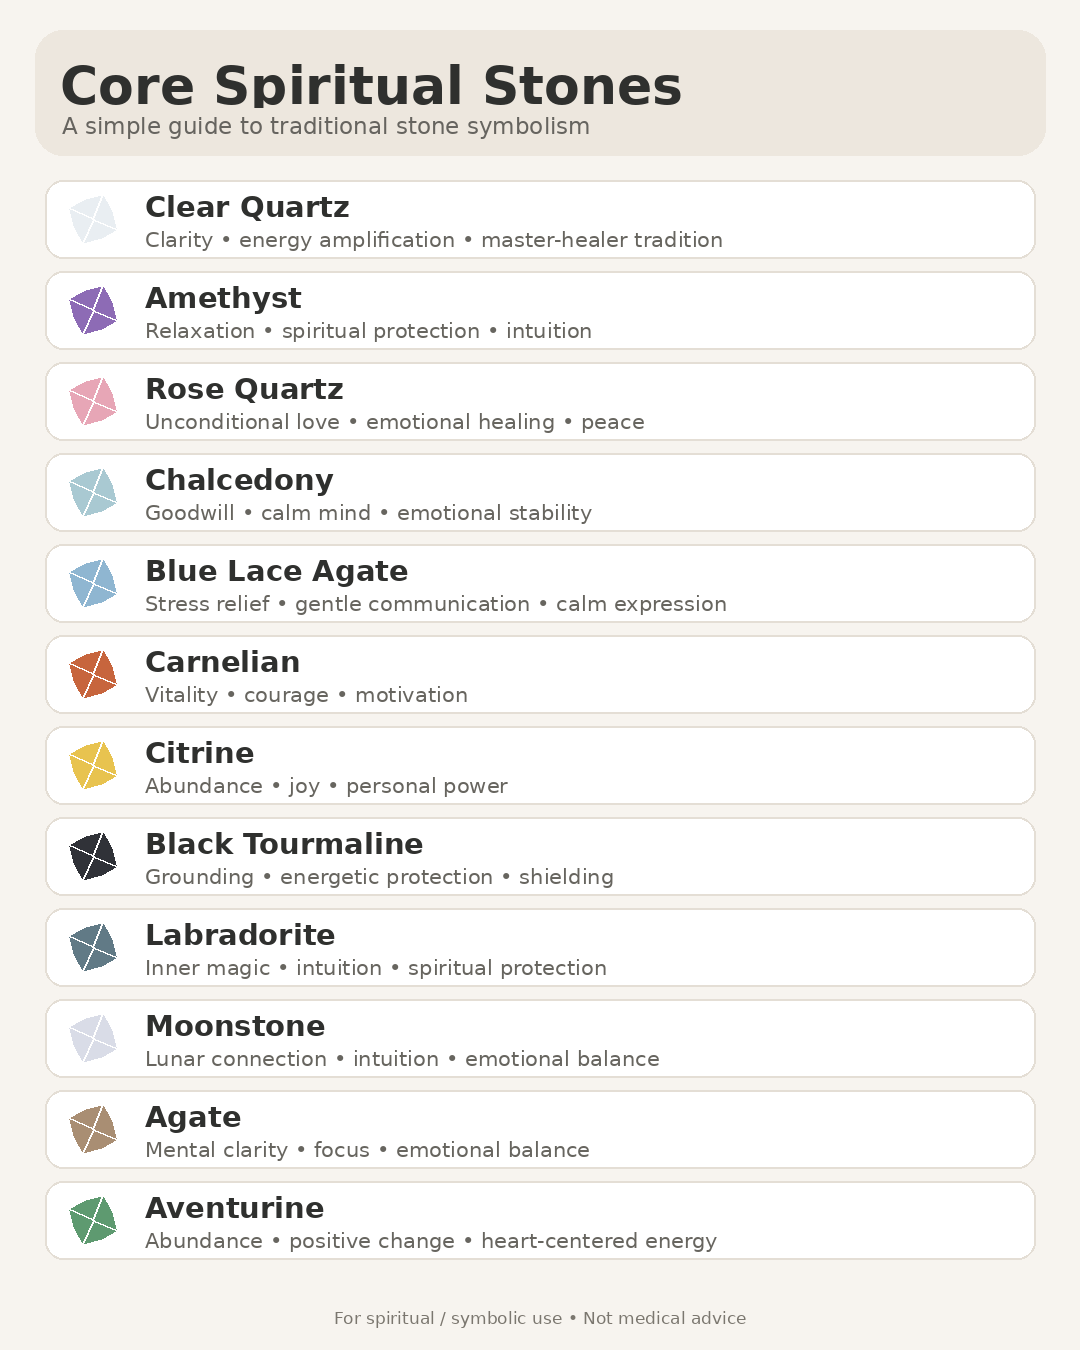Click the orange Carnelian gem icon
The height and width of the screenshot is (1350, 1080).
click(93, 674)
